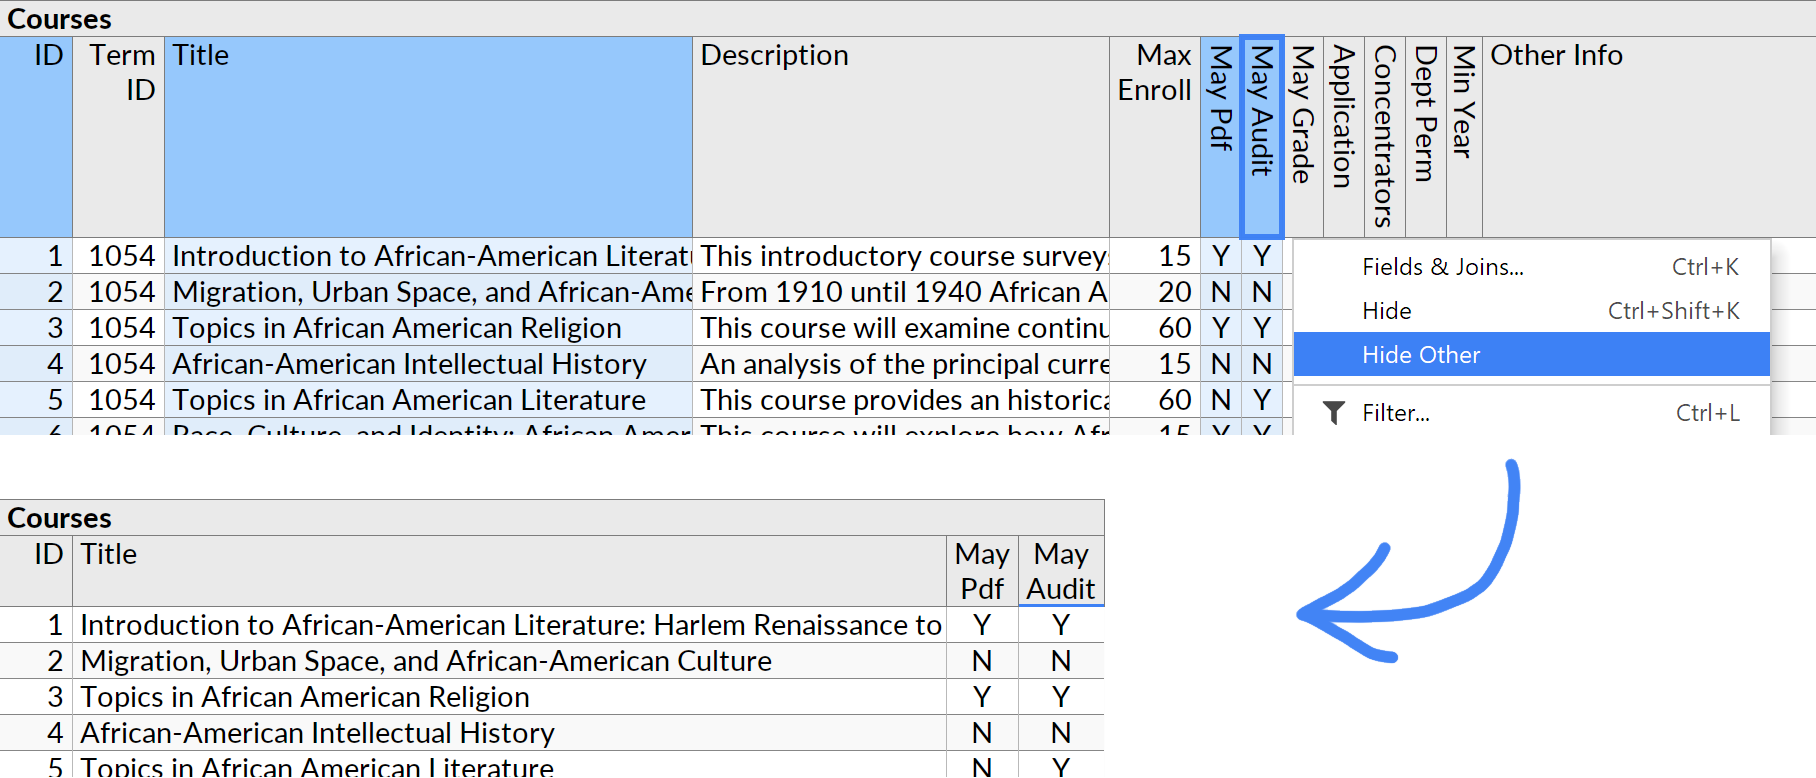1816x778 pixels.
Task: Select the Max Enroll column header
Action: 1154,137
